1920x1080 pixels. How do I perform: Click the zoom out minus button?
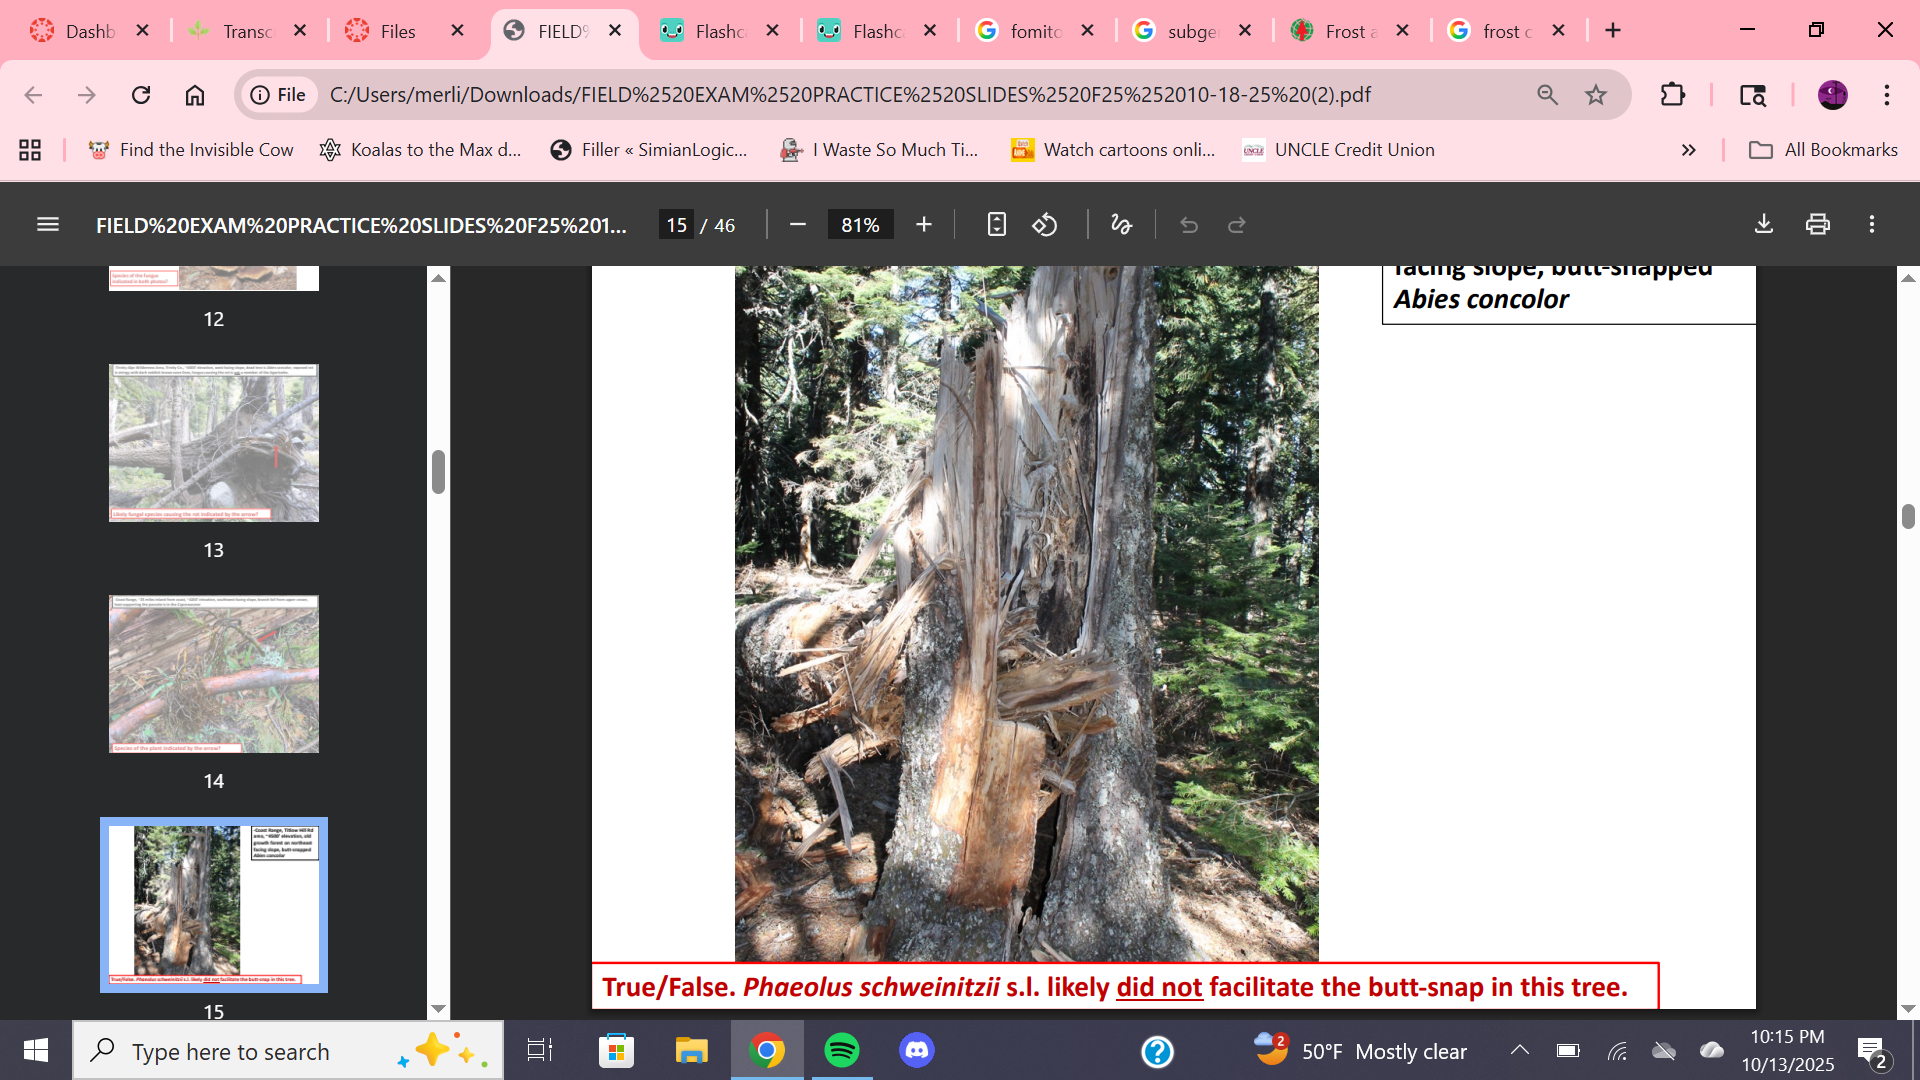point(797,225)
